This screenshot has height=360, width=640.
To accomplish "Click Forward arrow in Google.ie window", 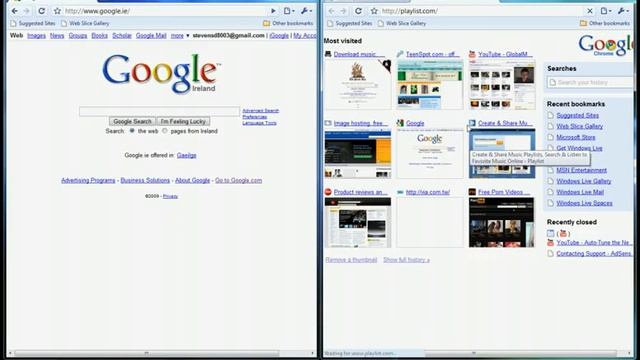I will pos(27,11).
